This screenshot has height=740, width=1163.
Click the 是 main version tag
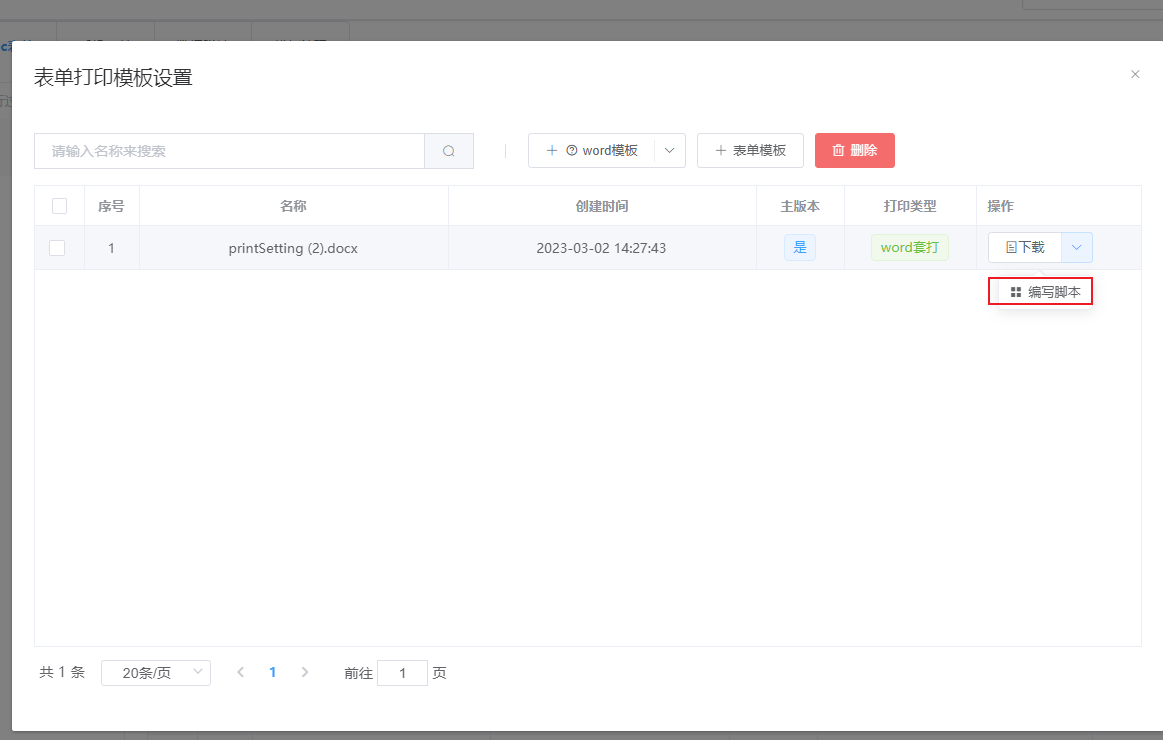(x=799, y=248)
